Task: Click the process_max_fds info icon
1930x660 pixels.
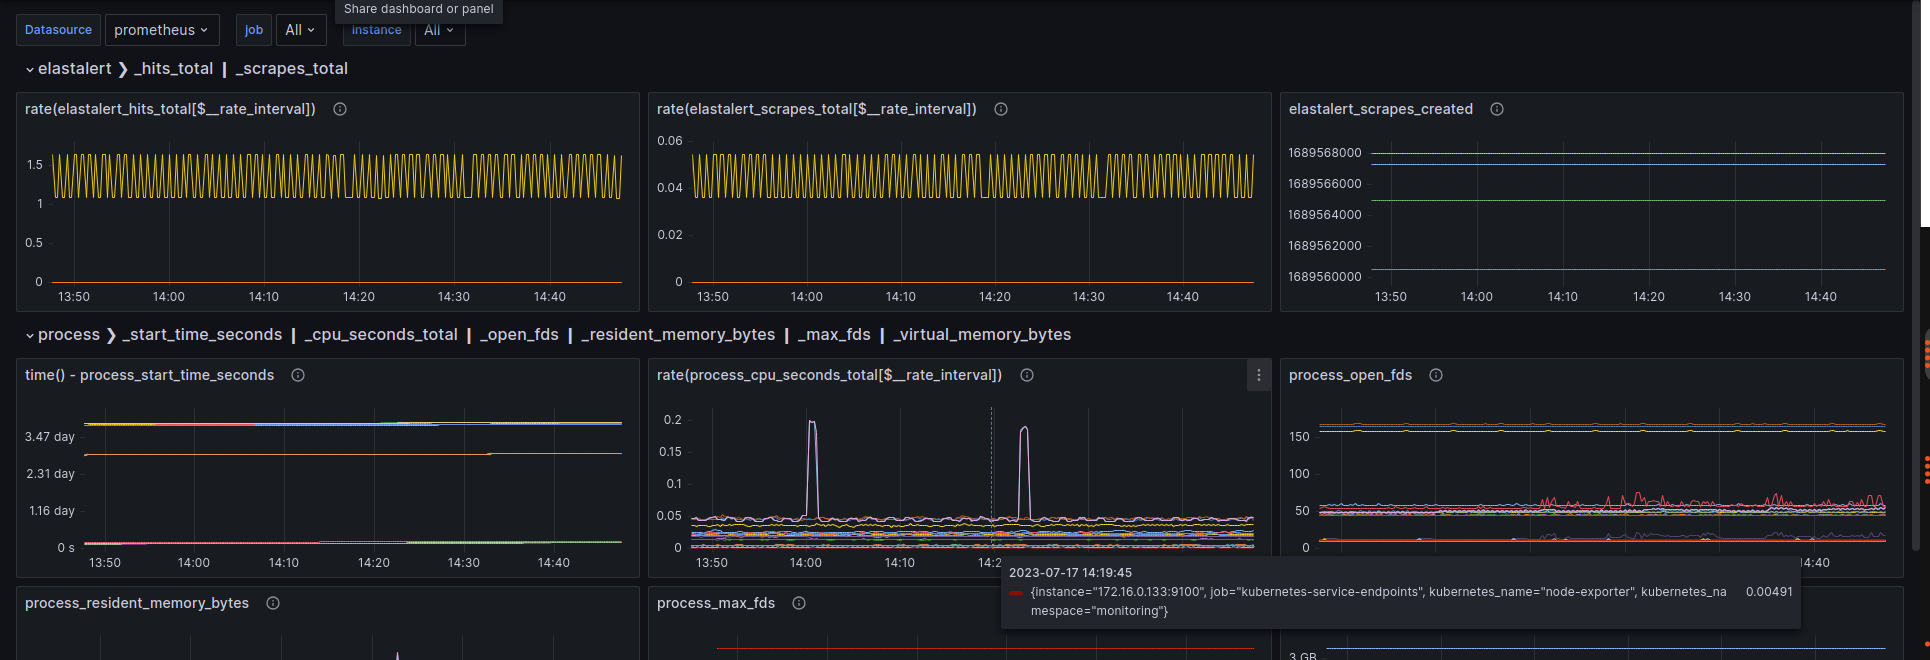Action: 799,603
